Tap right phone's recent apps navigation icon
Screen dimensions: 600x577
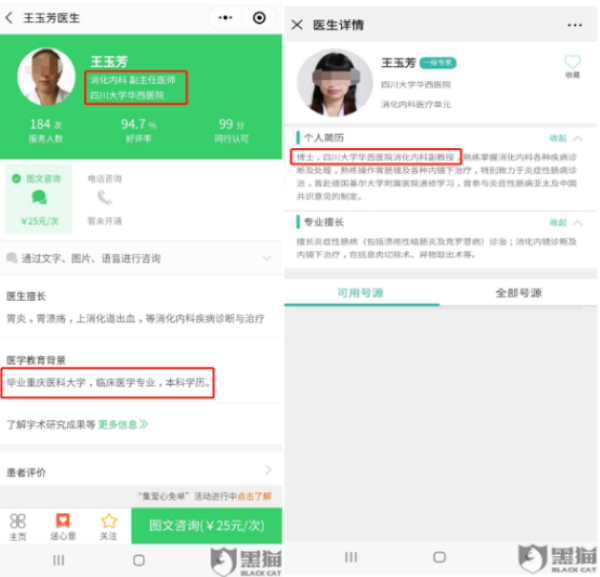(x=351, y=557)
